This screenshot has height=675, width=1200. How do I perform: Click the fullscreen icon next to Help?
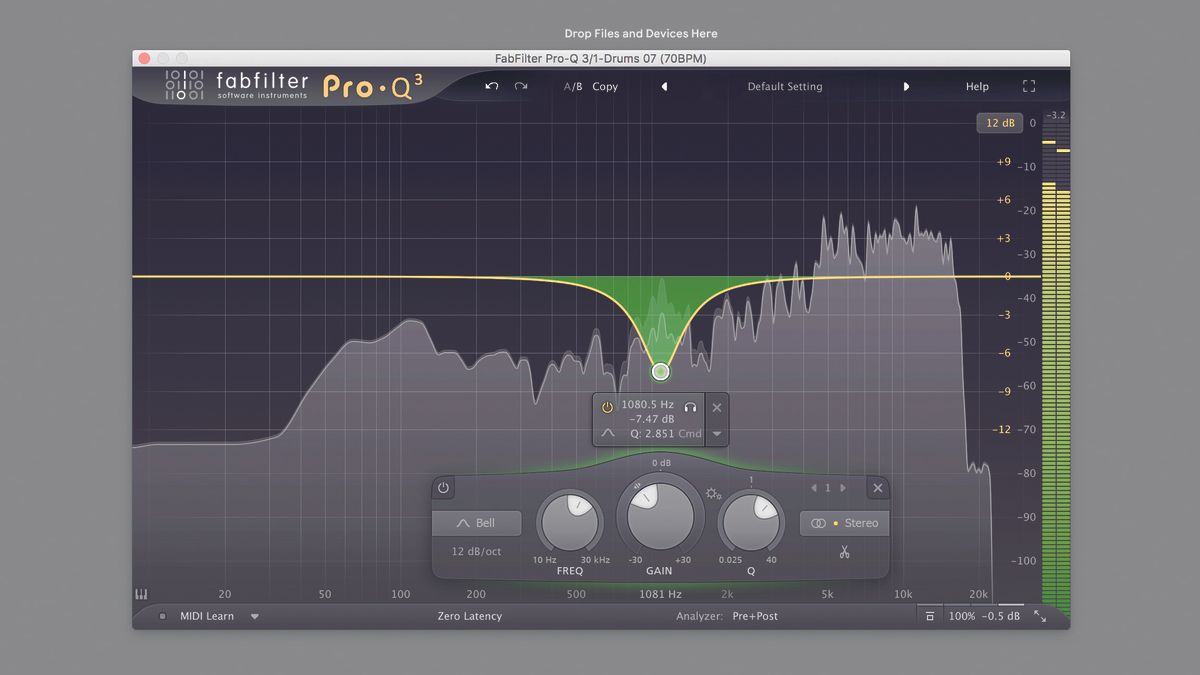(x=1029, y=86)
